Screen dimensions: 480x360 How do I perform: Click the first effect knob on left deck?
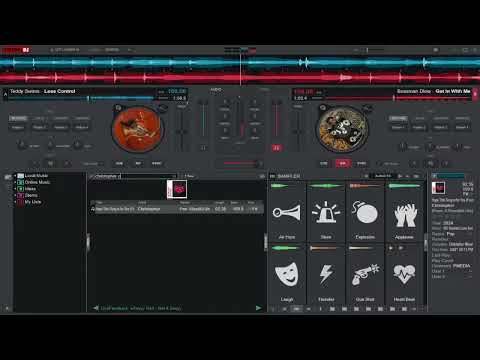coord(21,145)
